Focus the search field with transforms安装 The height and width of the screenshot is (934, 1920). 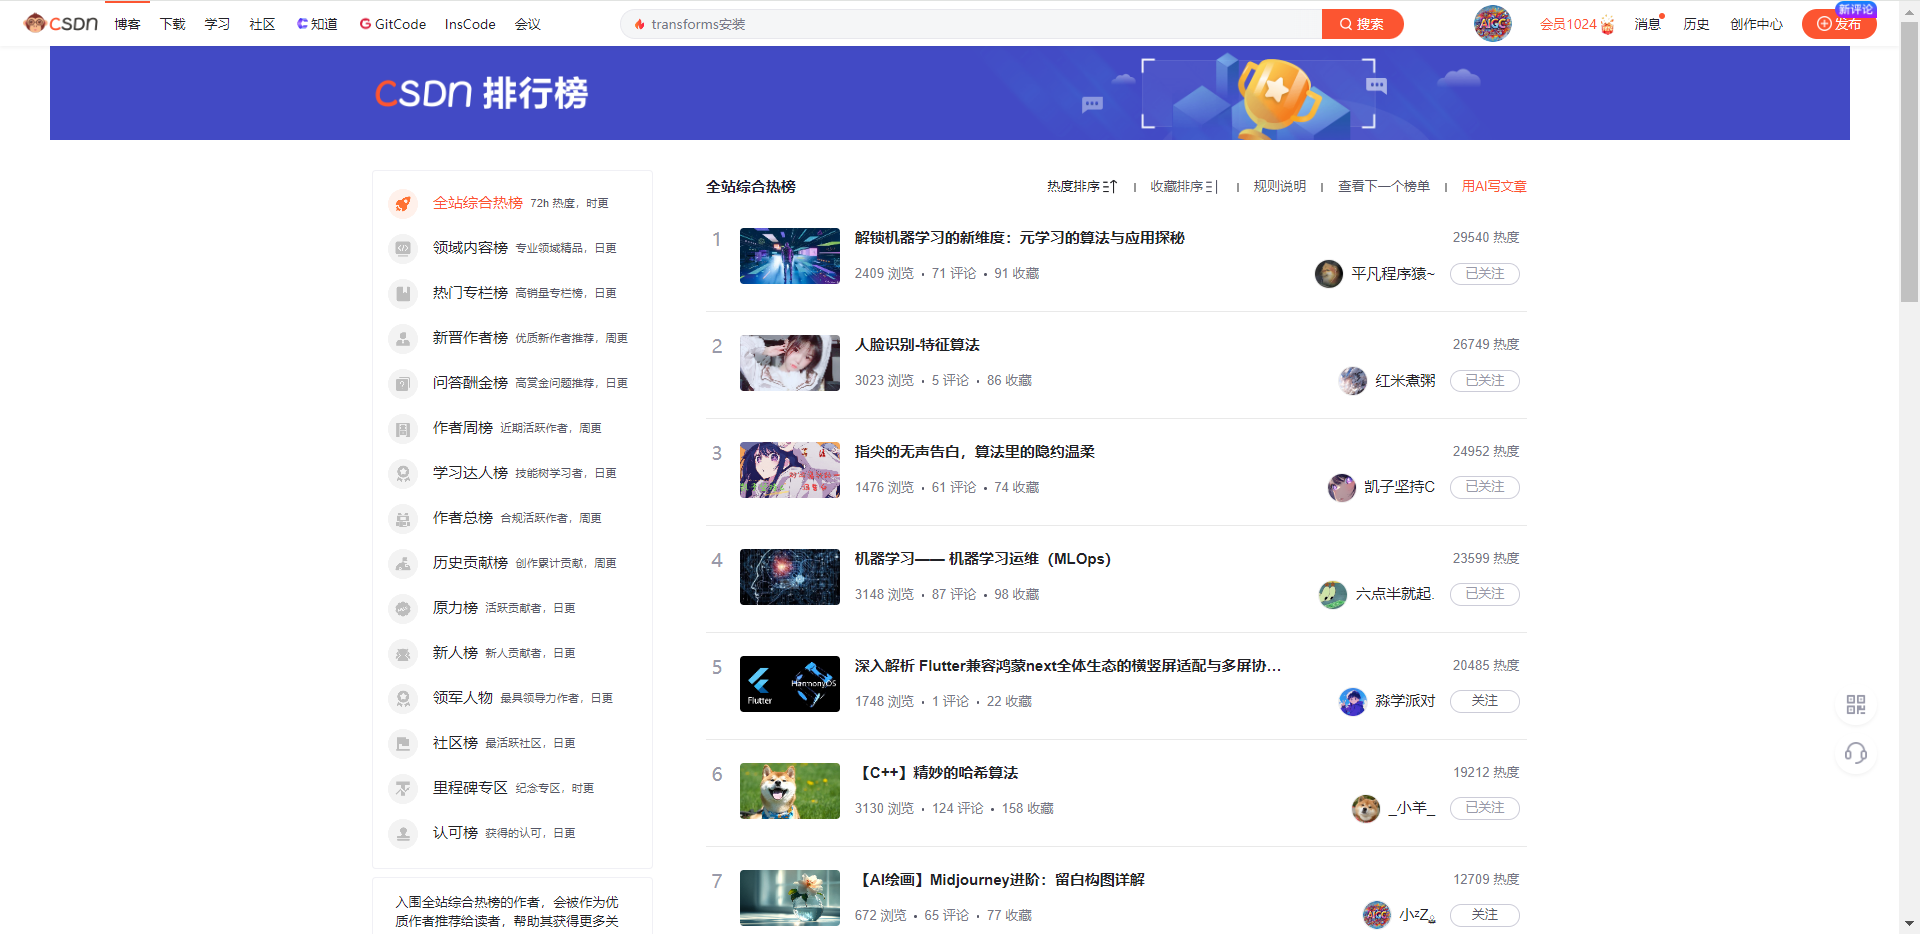click(x=972, y=24)
